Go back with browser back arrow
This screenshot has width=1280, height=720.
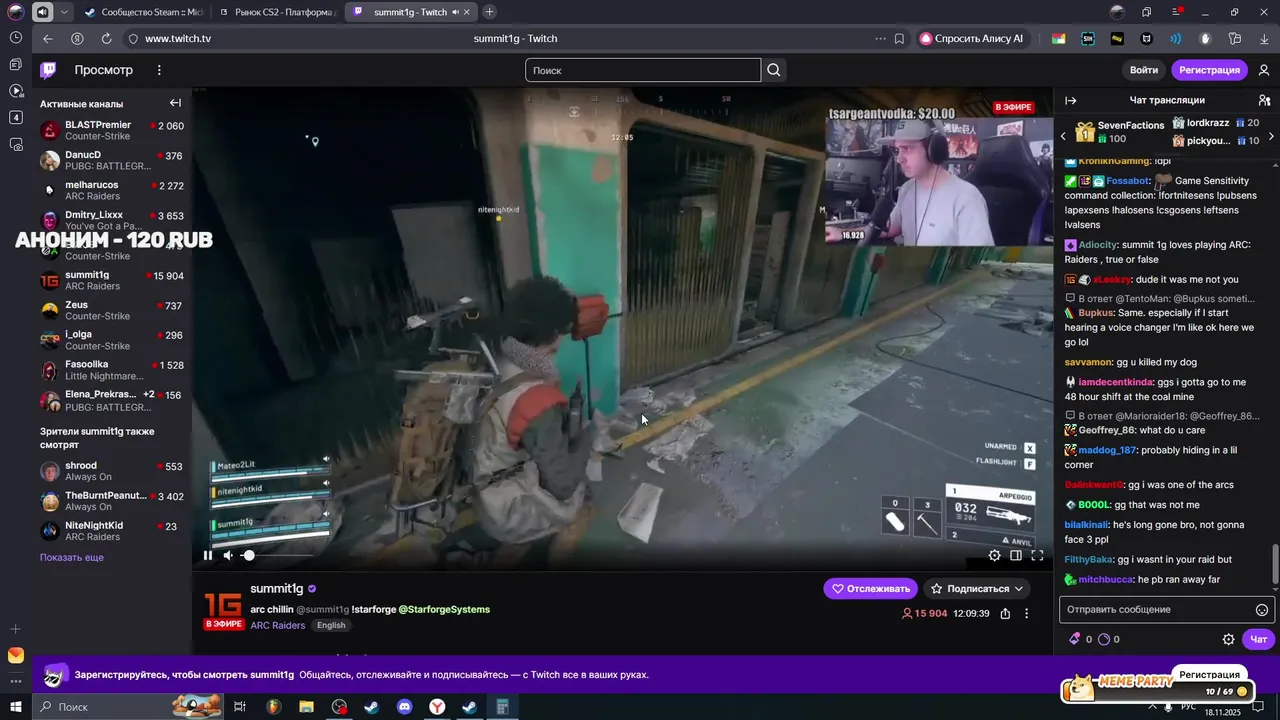(48, 38)
